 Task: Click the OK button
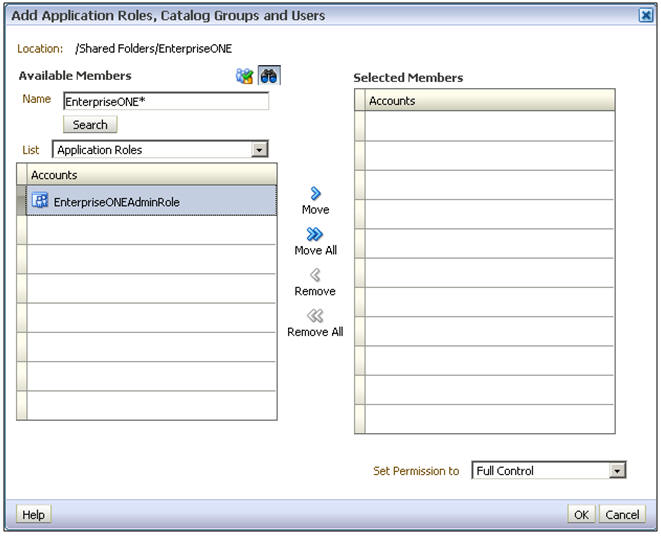[x=581, y=514]
